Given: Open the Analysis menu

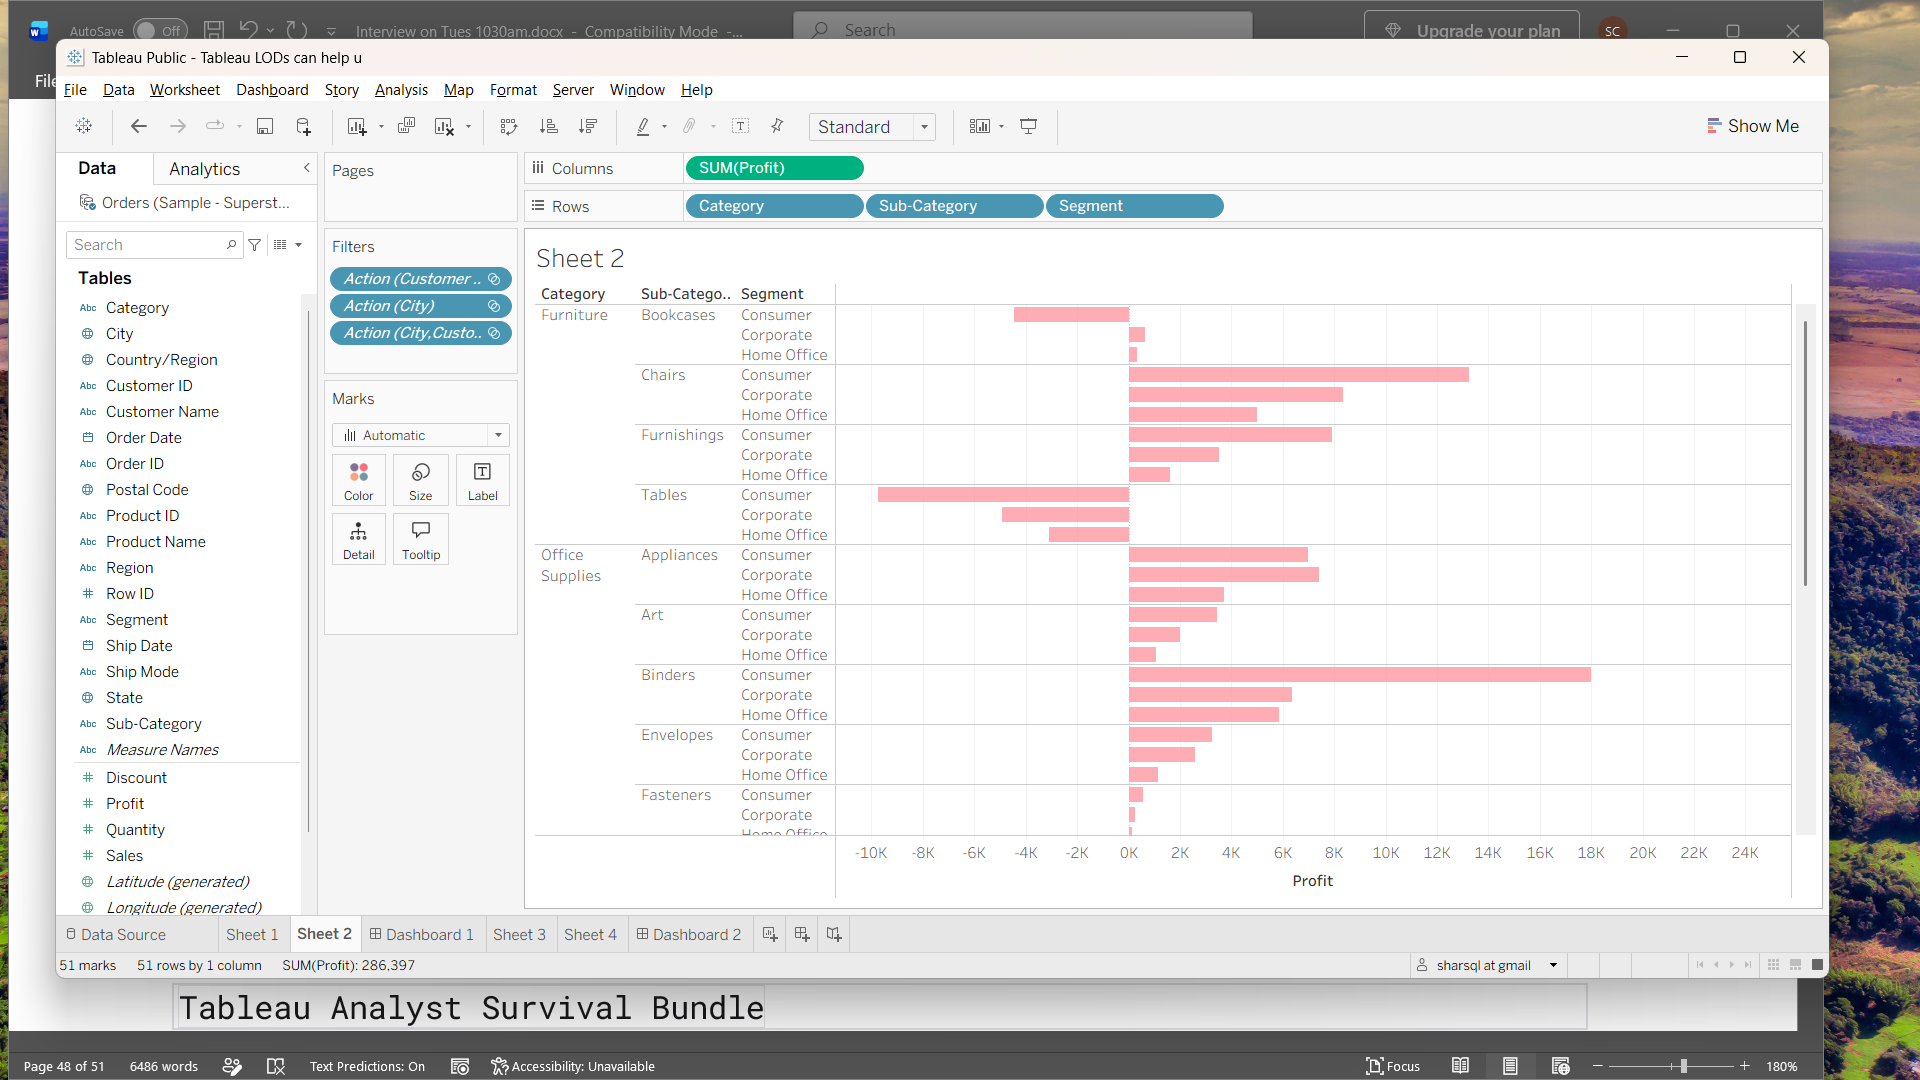Looking at the screenshot, I should (401, 90).
